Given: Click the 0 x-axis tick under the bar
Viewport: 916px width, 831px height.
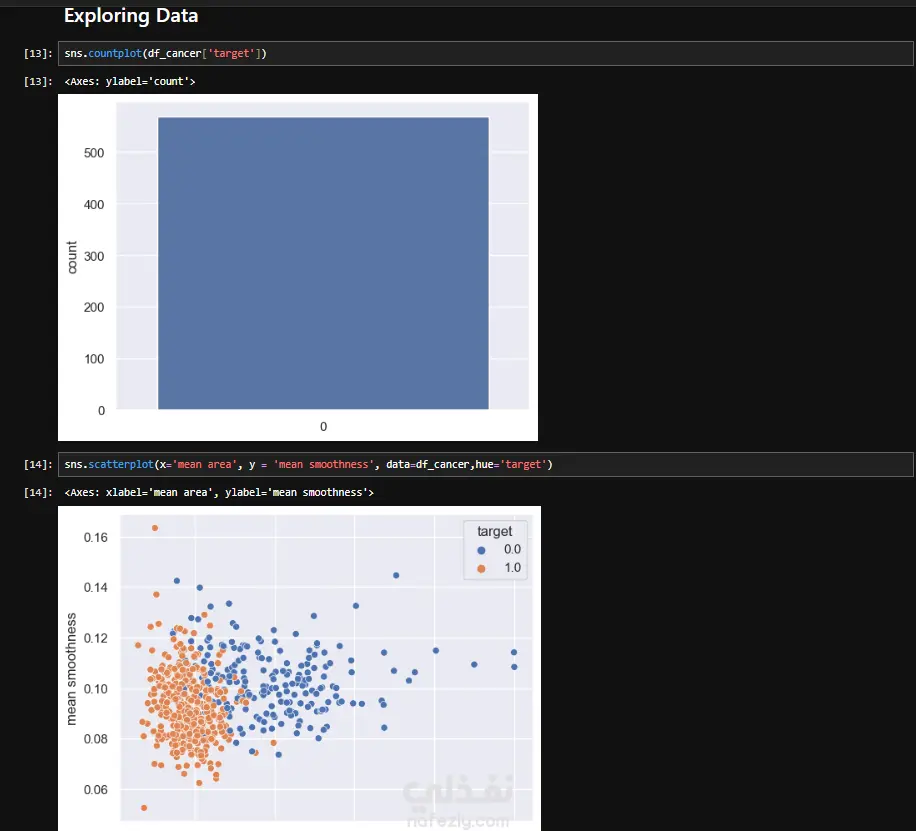Looking at the screenshot, I should tap(324, 427).
